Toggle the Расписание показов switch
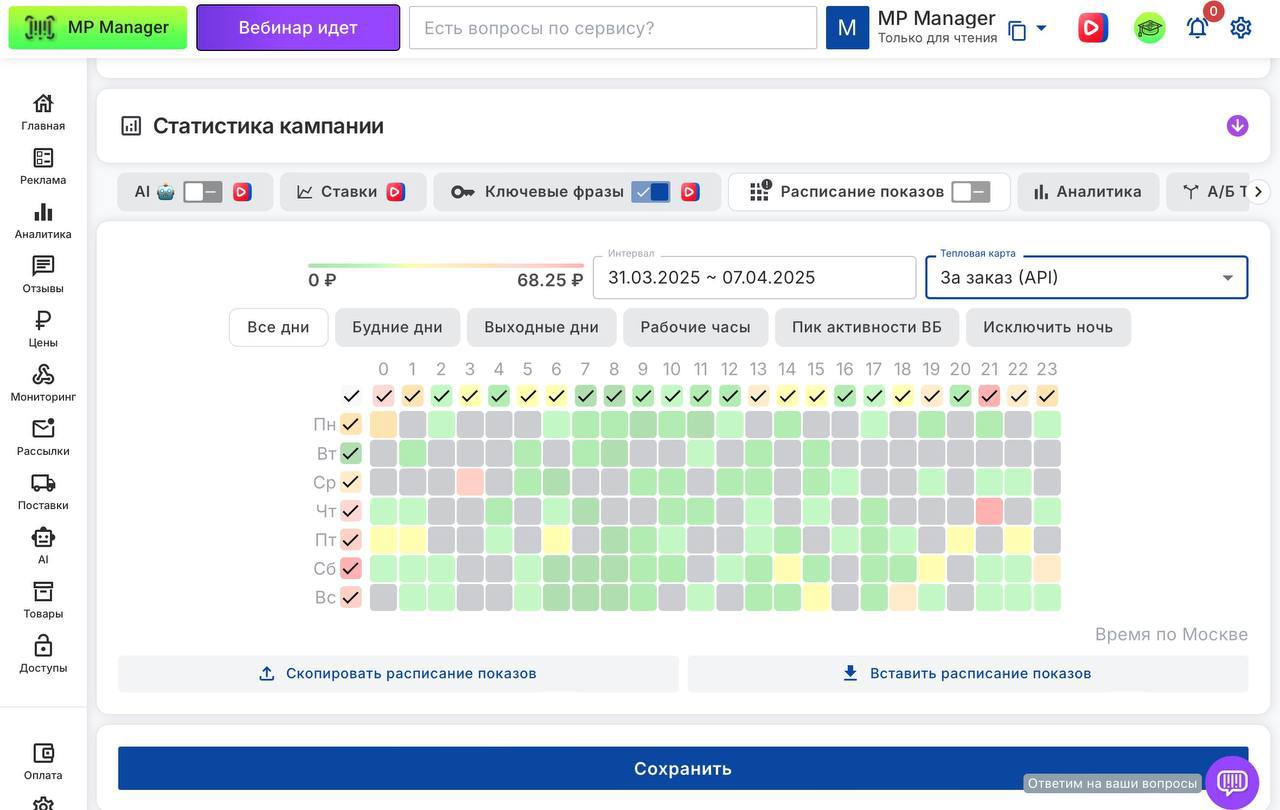 (969, 192)
